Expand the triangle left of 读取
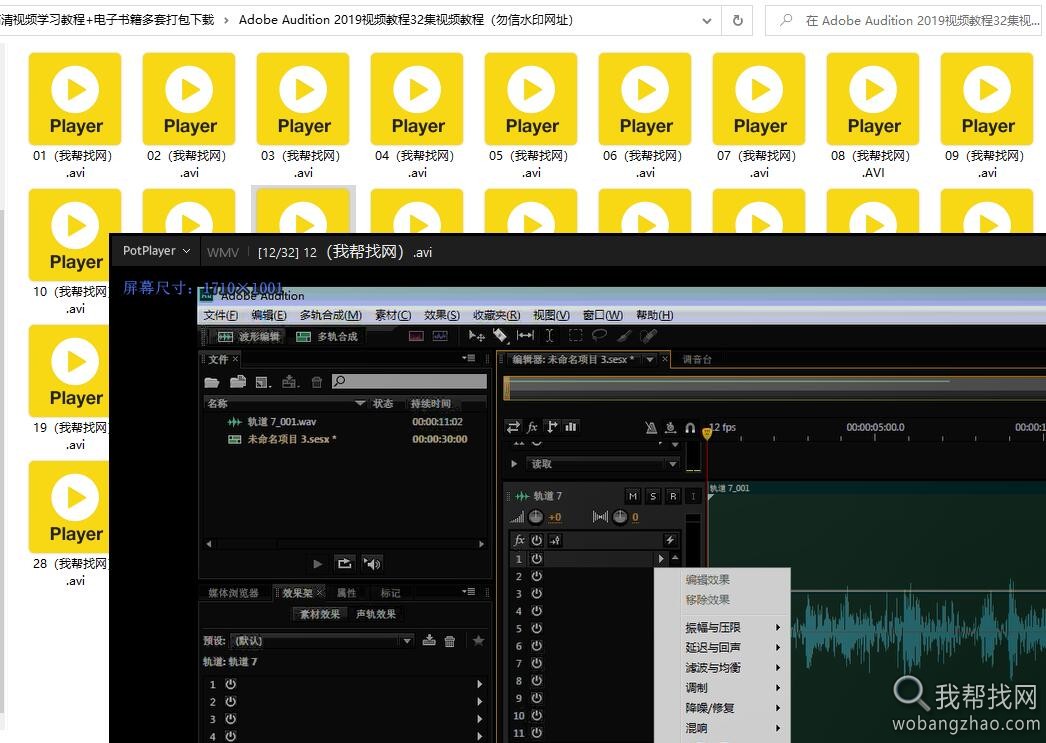The image size is (1046, 743). point(514,464)
